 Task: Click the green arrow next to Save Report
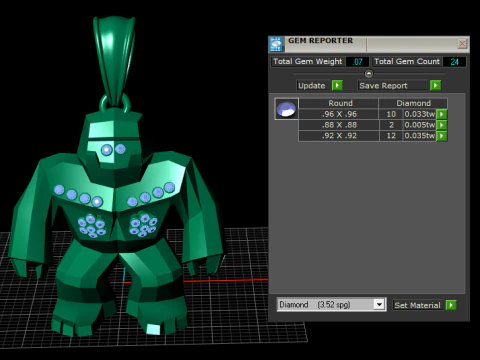coord(435,85)
